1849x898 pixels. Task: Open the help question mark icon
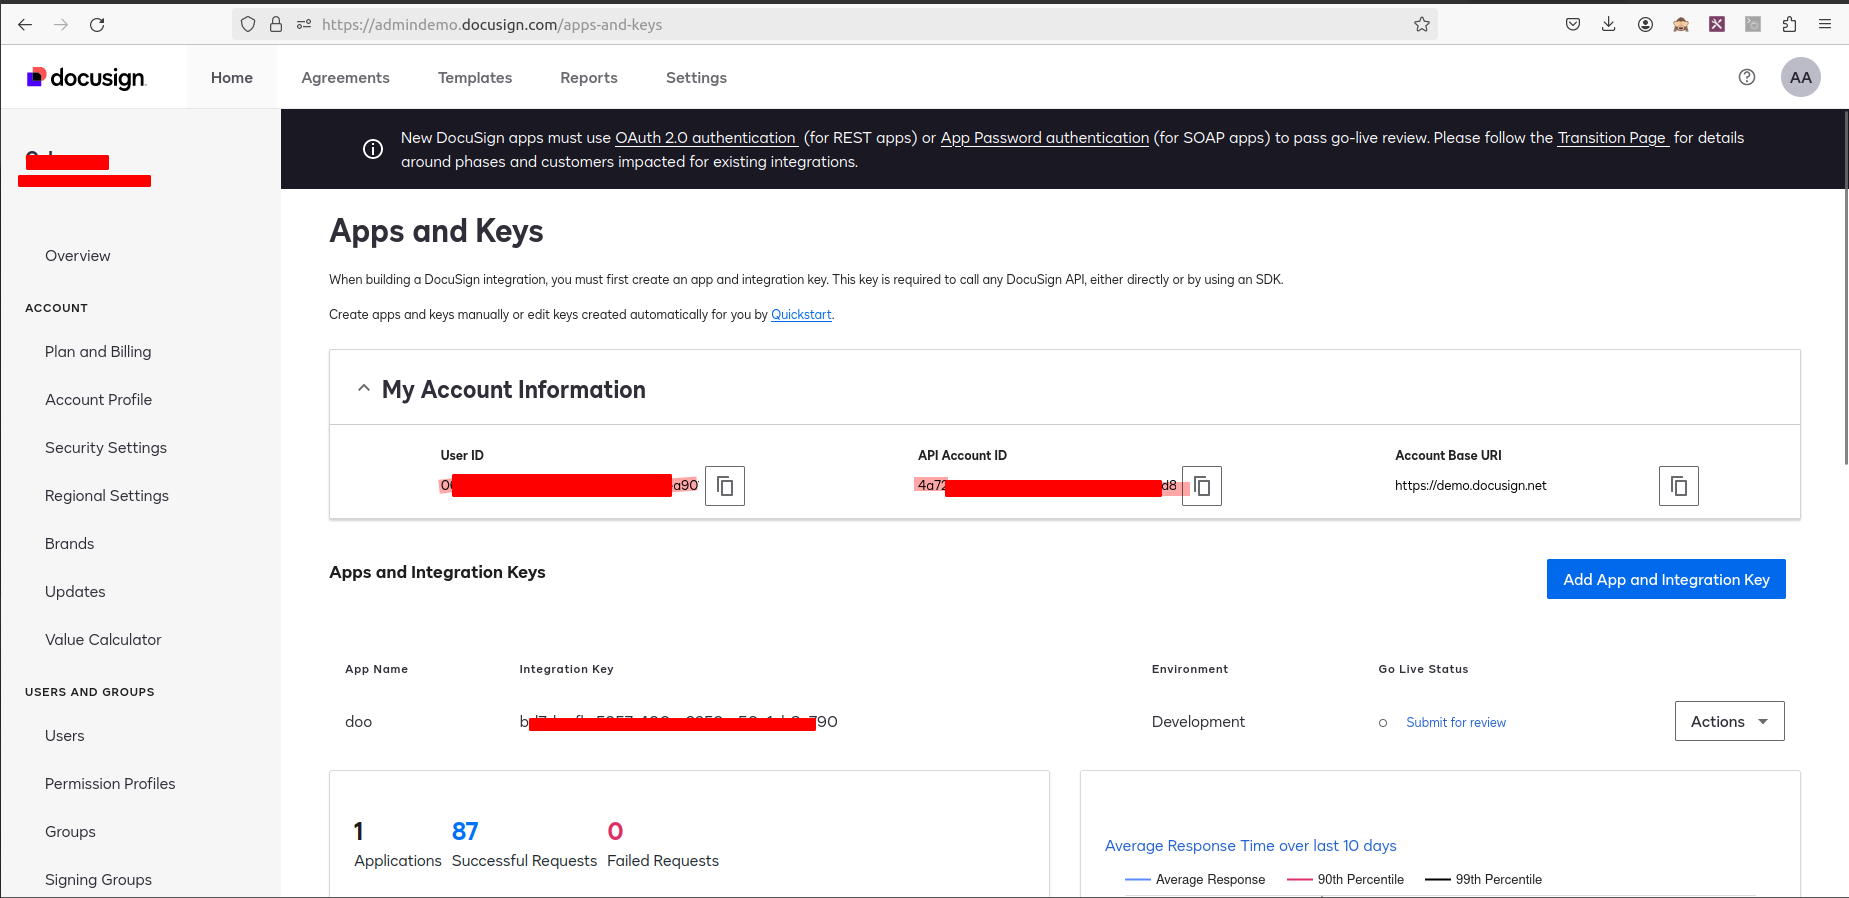(x=1747, y=77)
